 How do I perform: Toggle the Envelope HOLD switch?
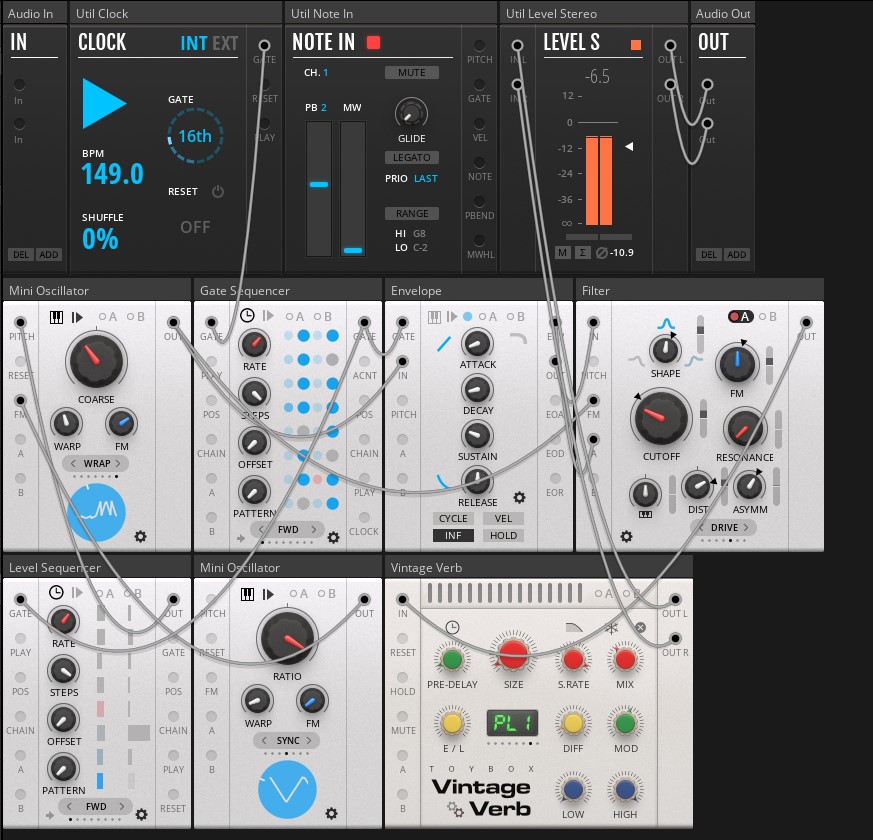(x=503, y=536)
